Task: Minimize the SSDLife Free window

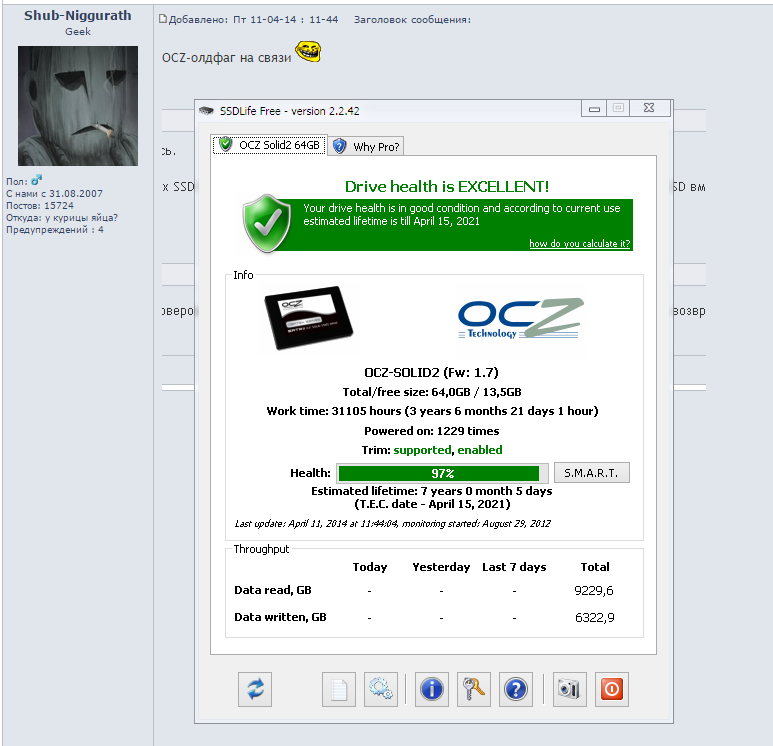Action: pyautogui.click(x=595, y=108)
